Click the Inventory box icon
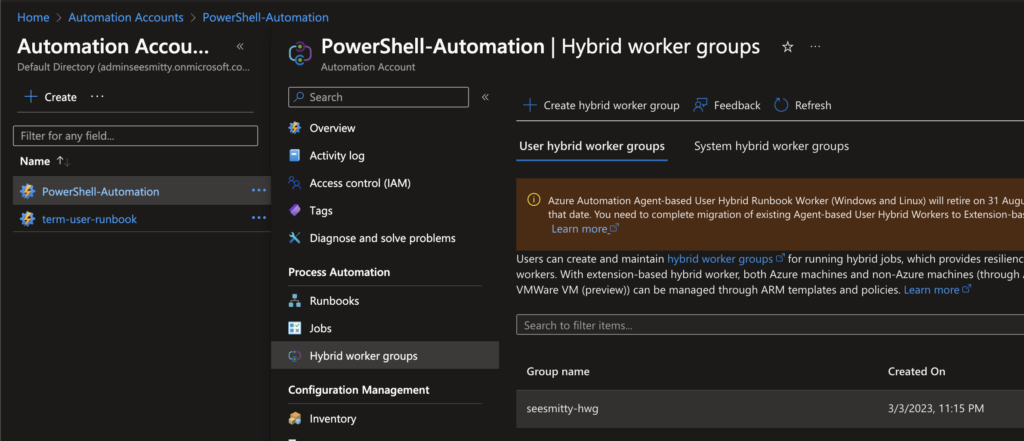1024x441 pixels. 295,419
